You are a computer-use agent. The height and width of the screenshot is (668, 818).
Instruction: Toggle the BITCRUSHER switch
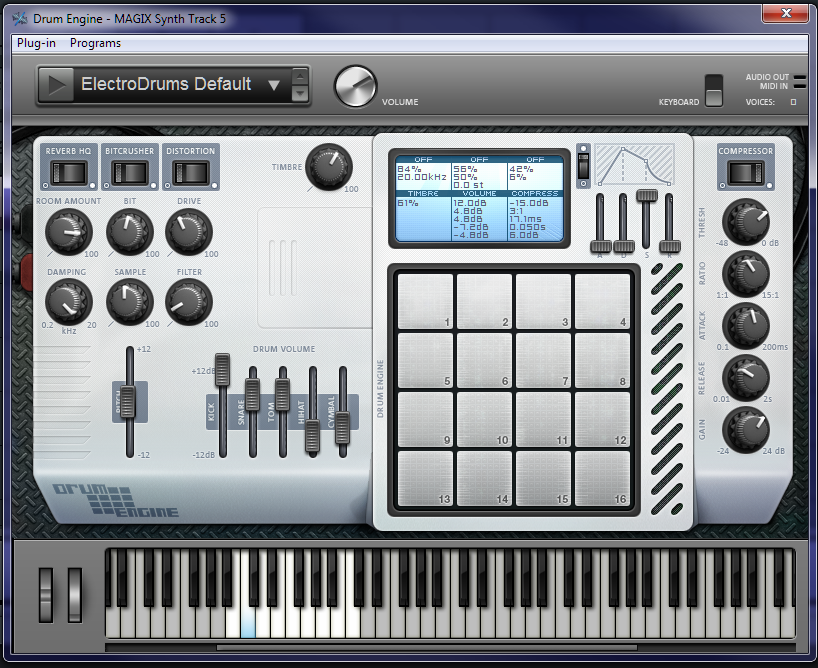click(x=130, y=173)
